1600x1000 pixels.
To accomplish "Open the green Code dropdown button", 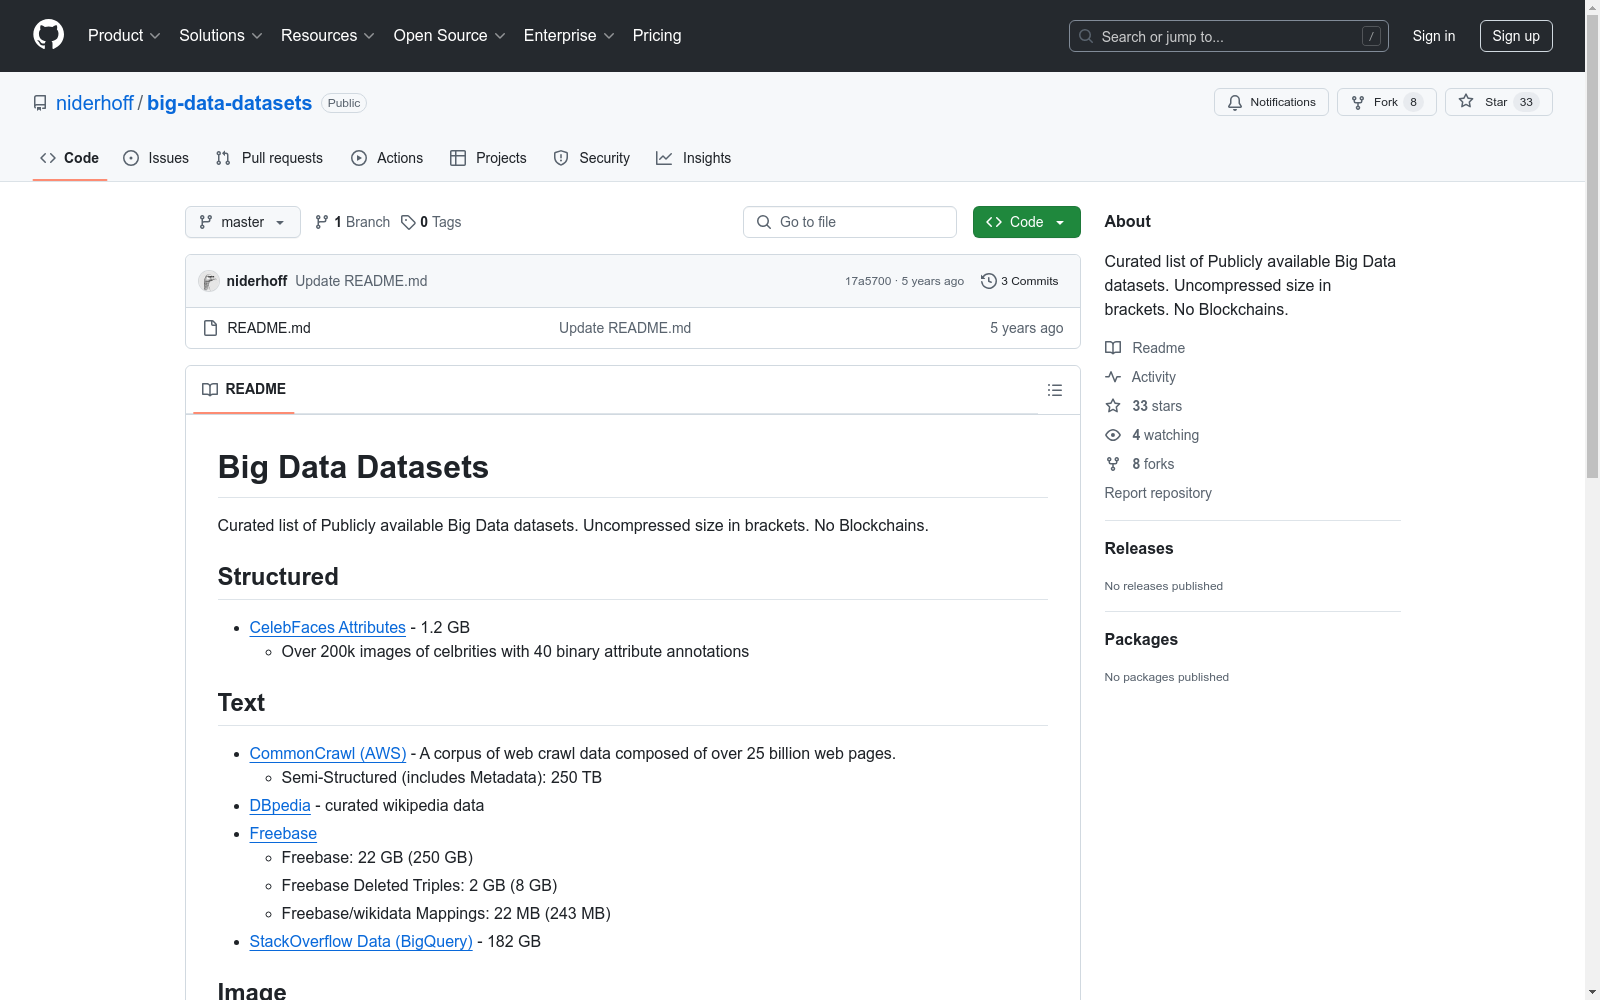I will [1026, 222].
